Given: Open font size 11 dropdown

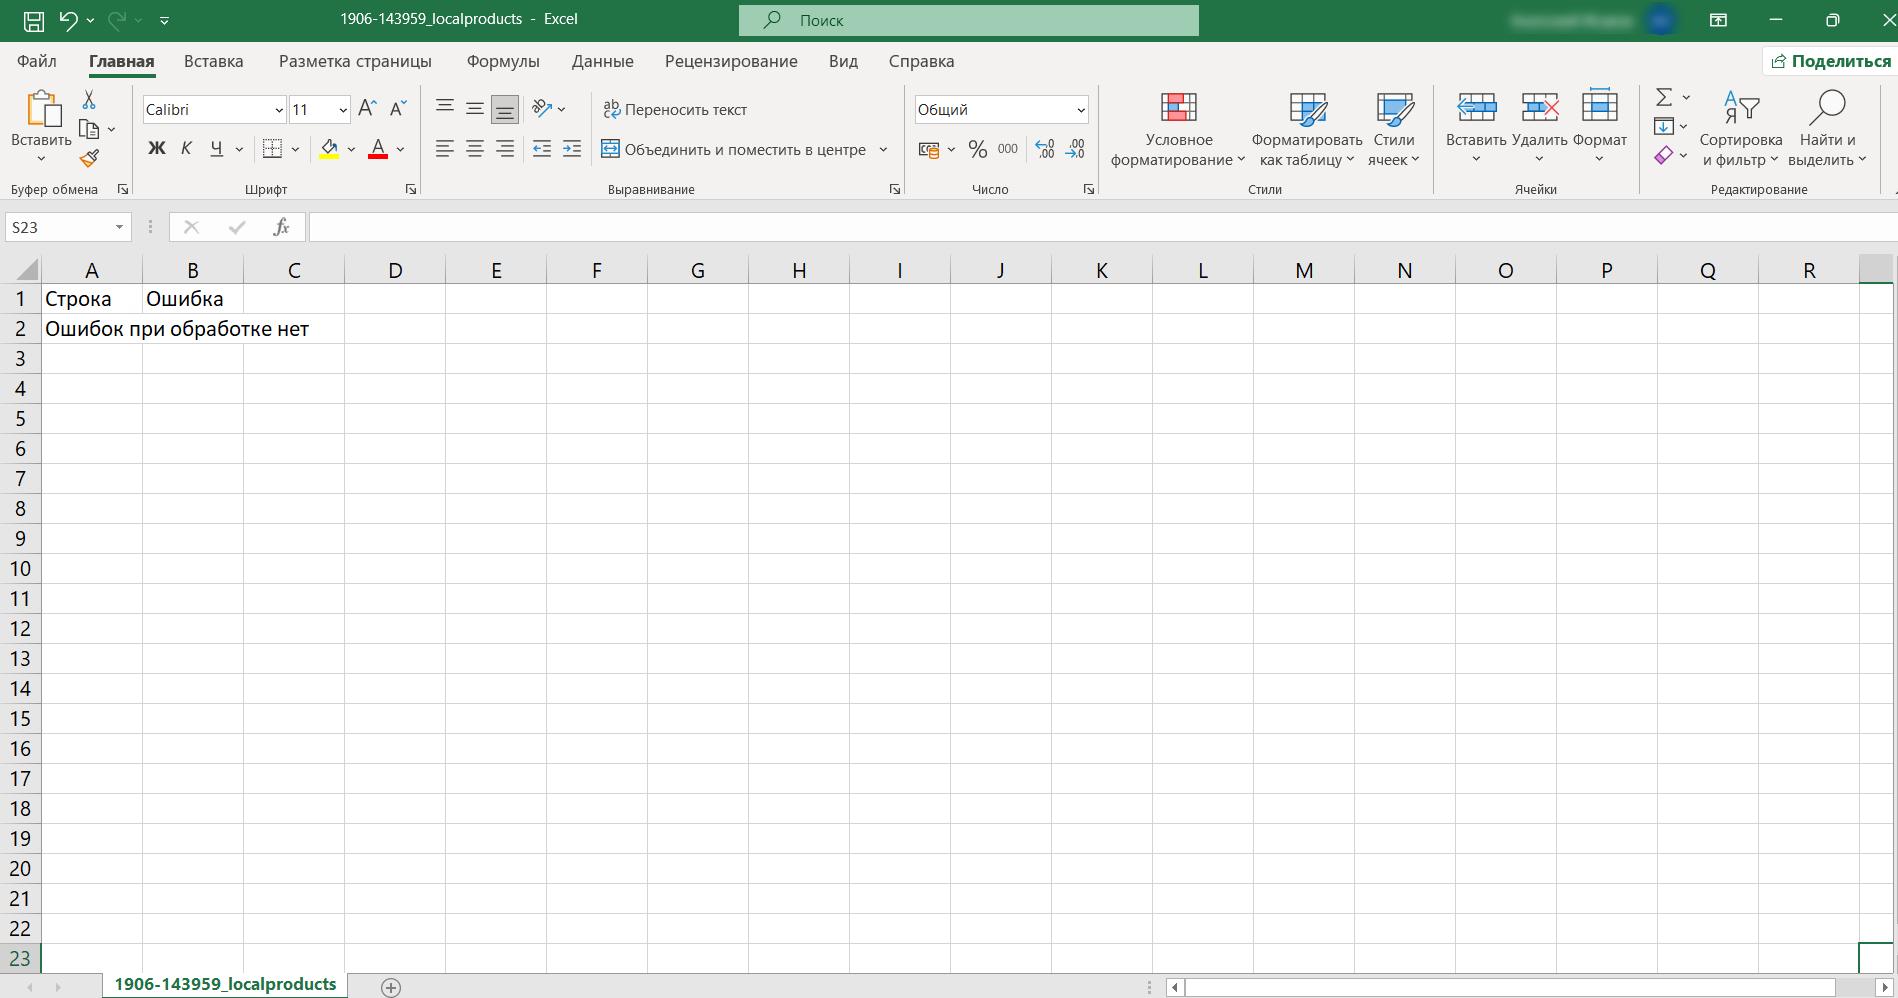Looking at the screenshot, I should [343, 110].
